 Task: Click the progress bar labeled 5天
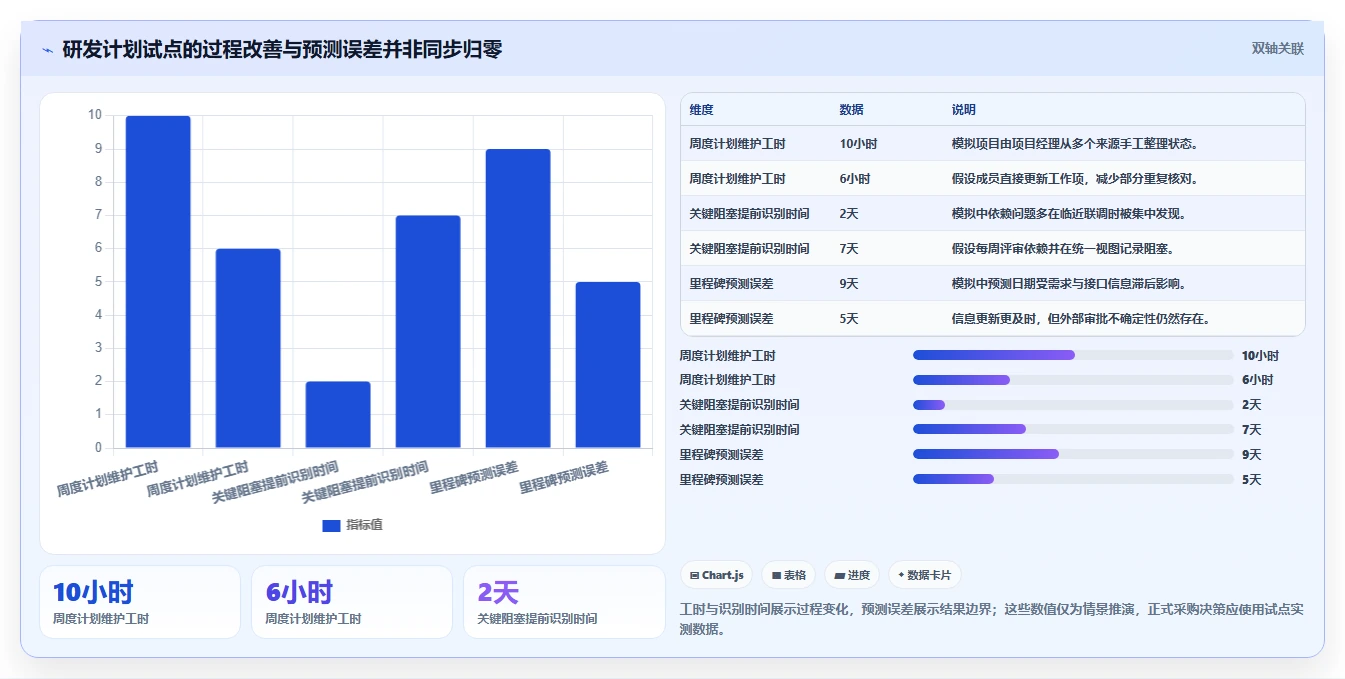(x=1073, y=479)
